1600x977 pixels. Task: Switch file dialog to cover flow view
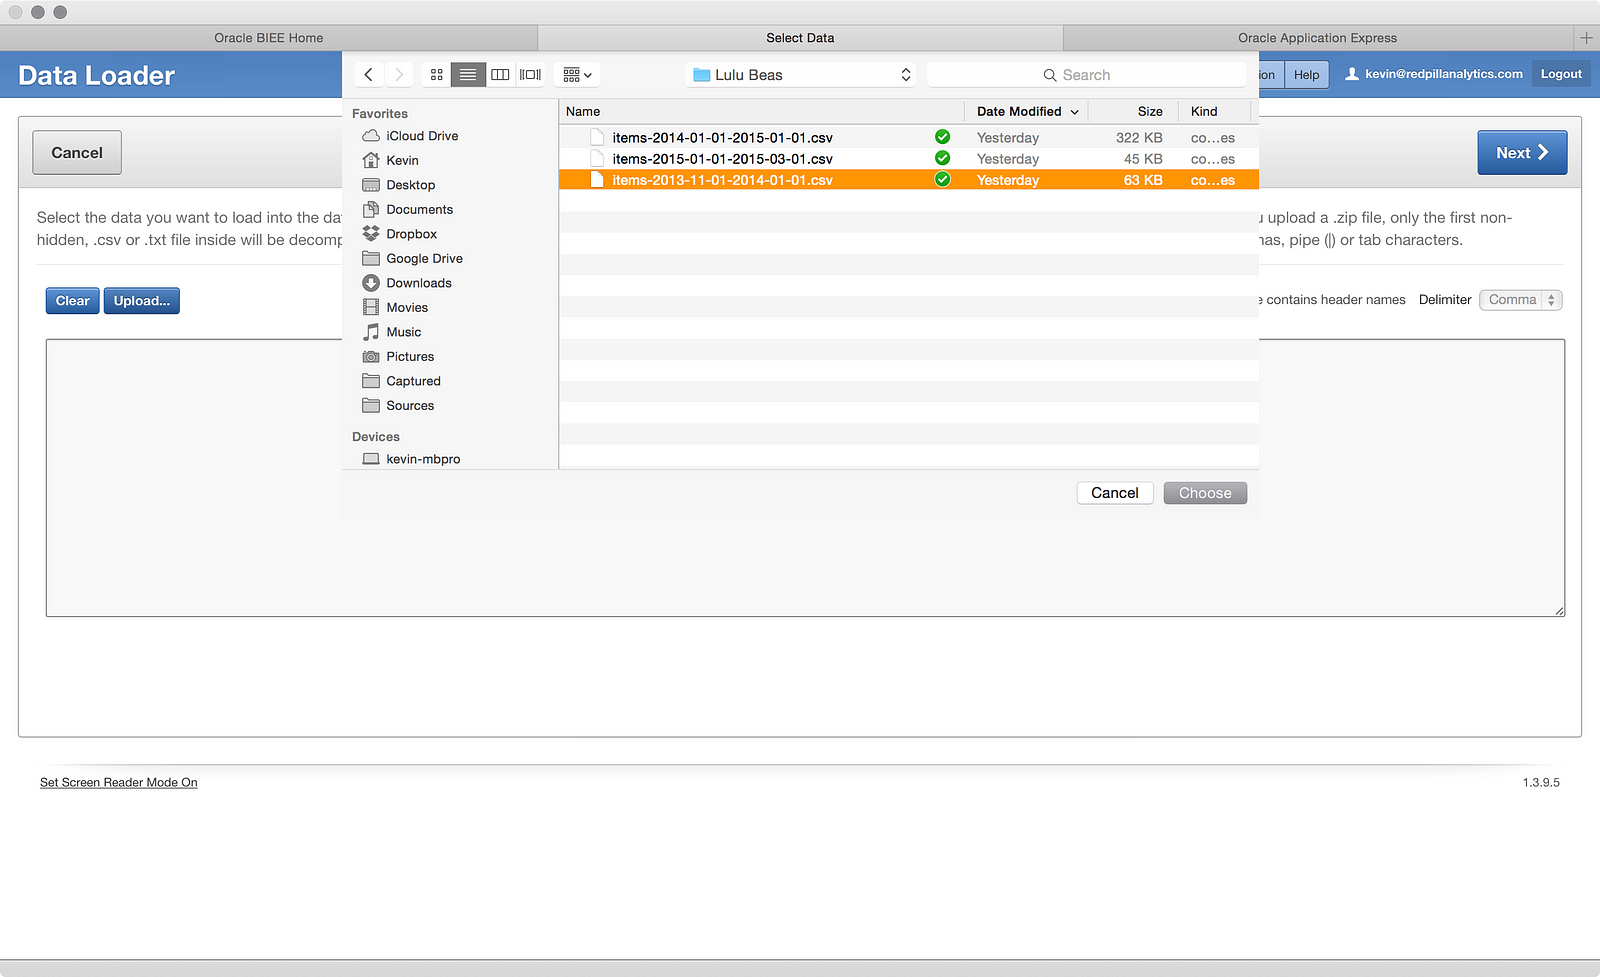pyautogui.click(x=530, y=75)
